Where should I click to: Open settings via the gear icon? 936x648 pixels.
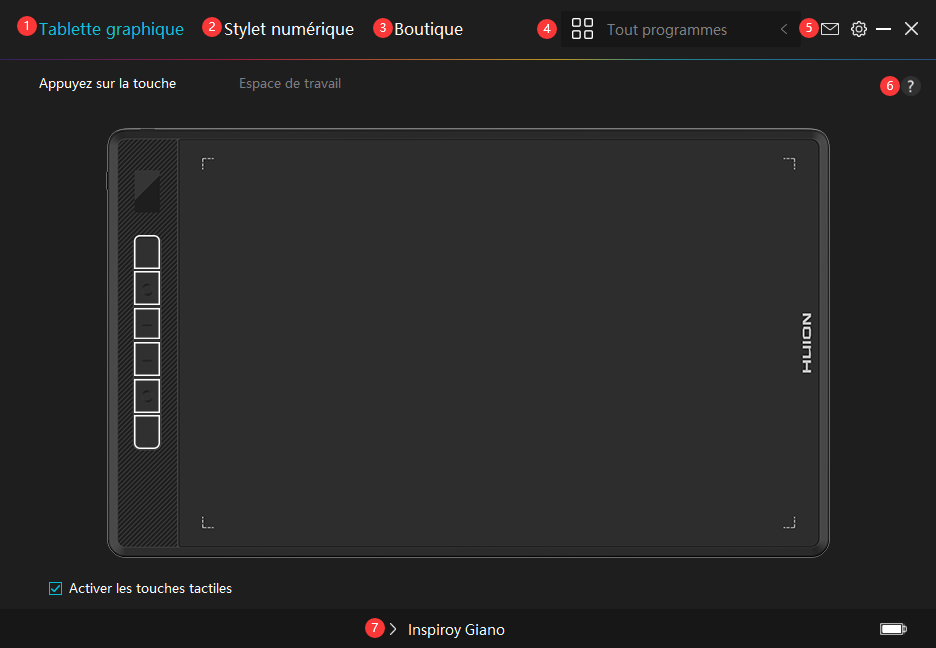(x=858, y=30)
